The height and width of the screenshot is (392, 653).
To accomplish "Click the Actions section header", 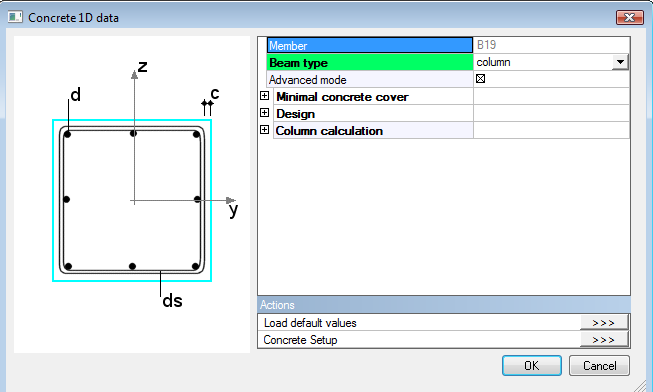I will tap(444, 305).
